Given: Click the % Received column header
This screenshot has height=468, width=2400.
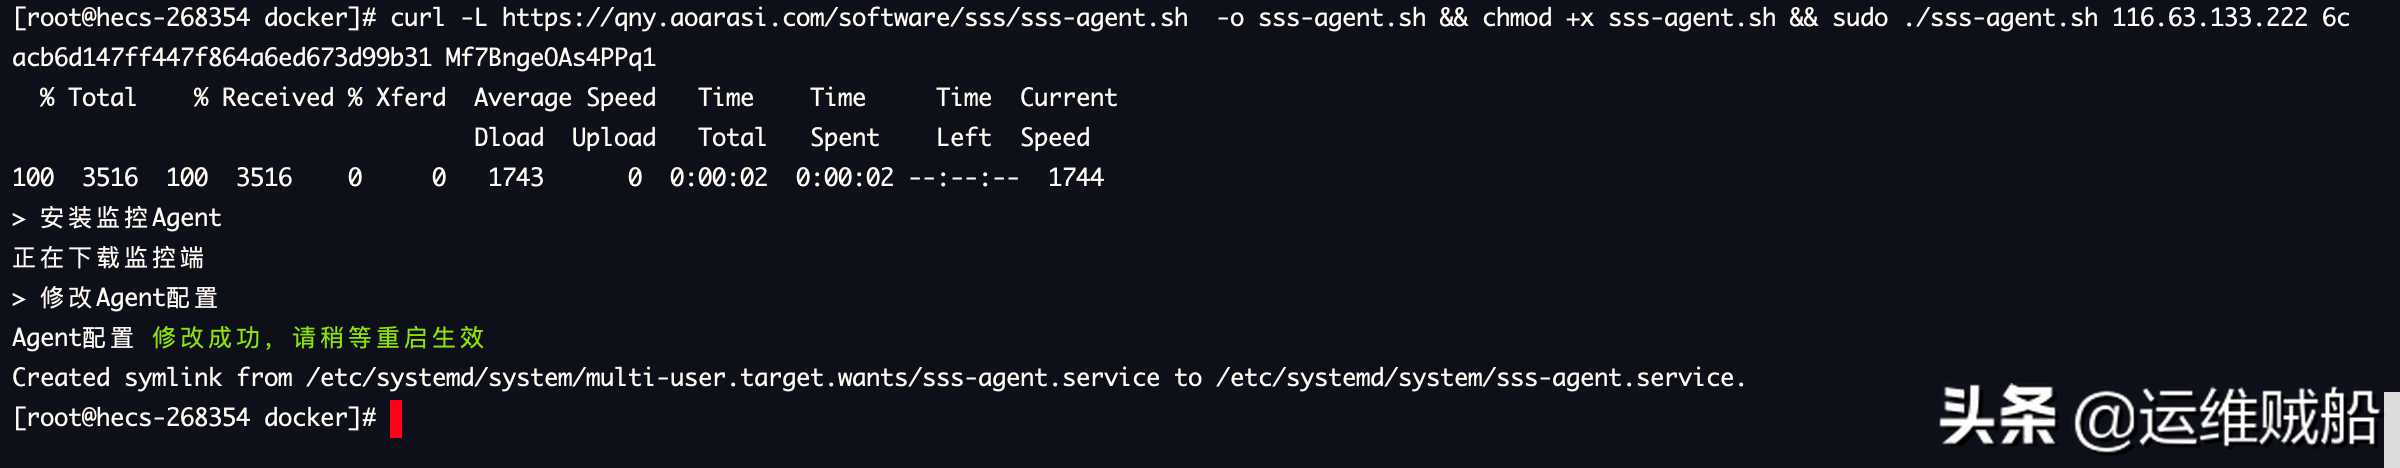Looking at the screenshot, I should [x=264, y=98].
